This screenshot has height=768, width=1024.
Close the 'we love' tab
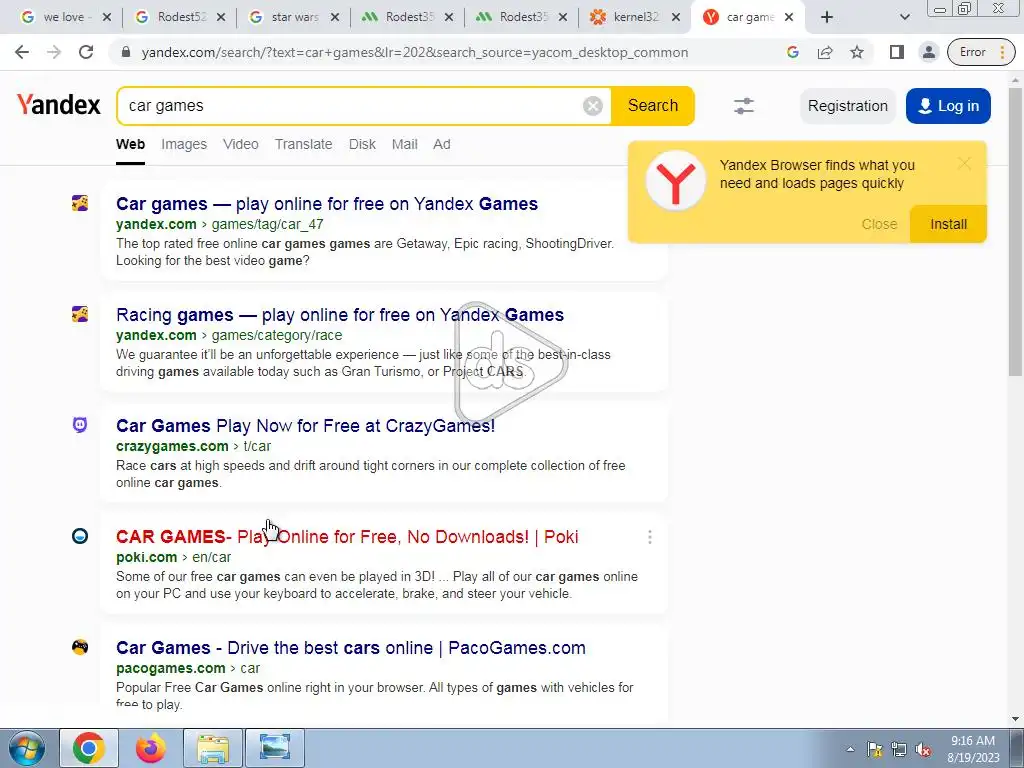click(107, 17)
